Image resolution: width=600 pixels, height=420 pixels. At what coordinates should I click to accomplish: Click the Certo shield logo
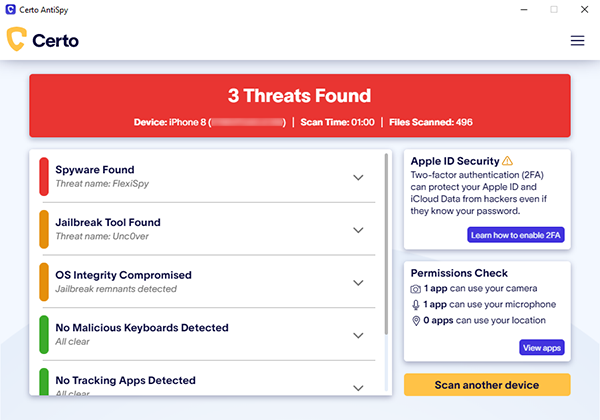(x=16, y=39)
